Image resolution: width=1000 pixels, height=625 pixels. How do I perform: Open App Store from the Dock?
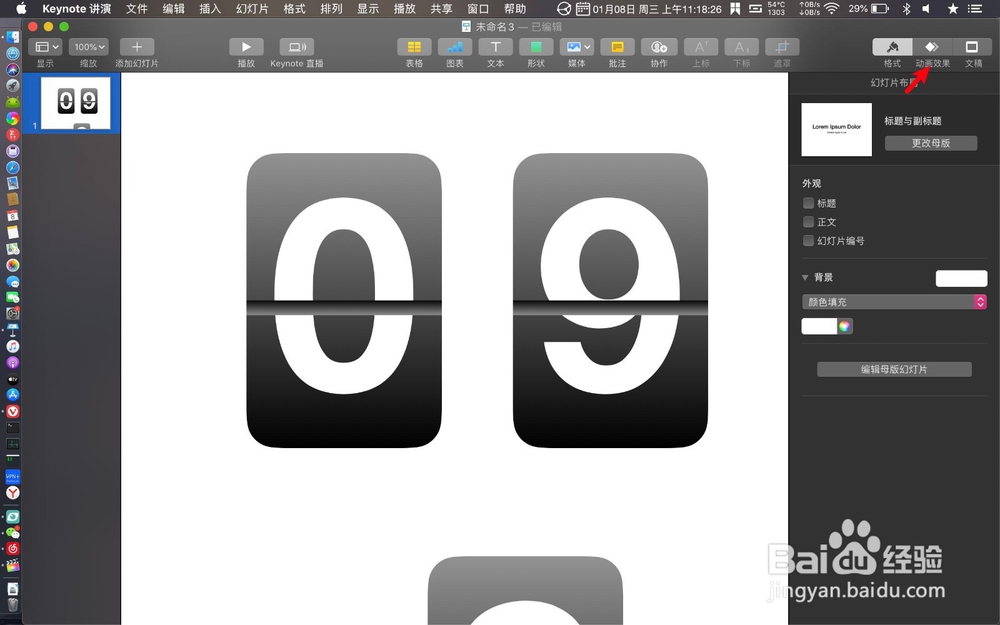pyautogui.click(x=13, y=395)
